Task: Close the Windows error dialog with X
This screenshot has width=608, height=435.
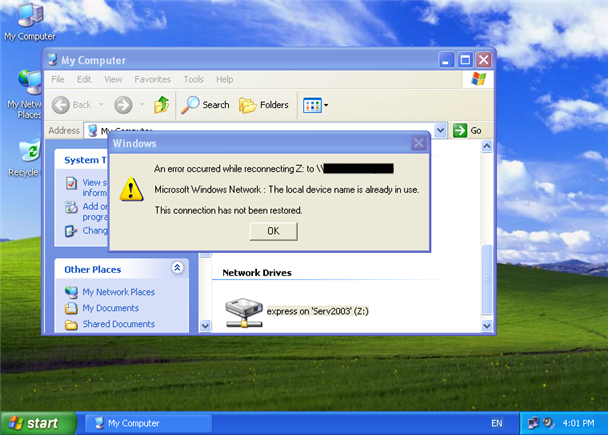Action: (418, 143)
